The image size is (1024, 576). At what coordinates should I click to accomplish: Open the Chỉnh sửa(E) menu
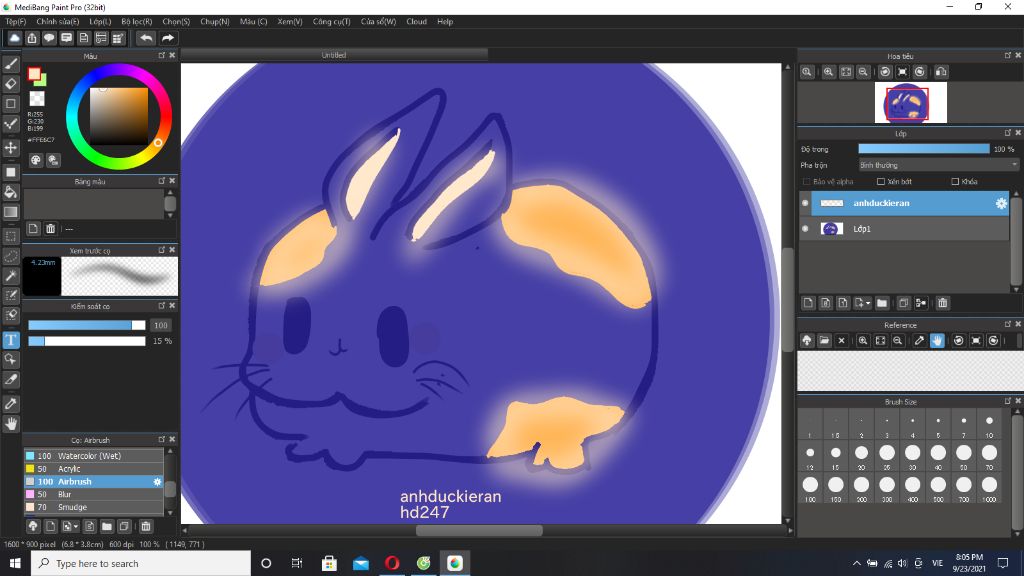pos(57,22)
